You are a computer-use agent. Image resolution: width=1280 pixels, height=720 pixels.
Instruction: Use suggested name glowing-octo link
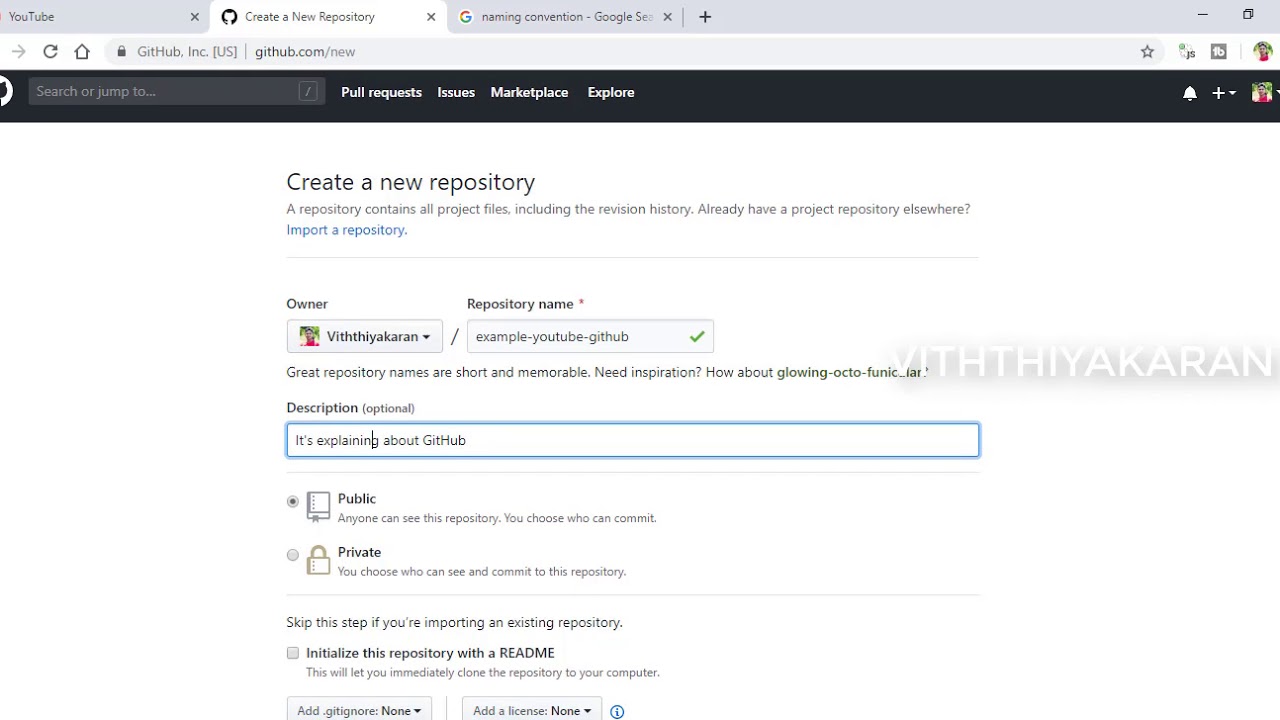click(850, 372)
